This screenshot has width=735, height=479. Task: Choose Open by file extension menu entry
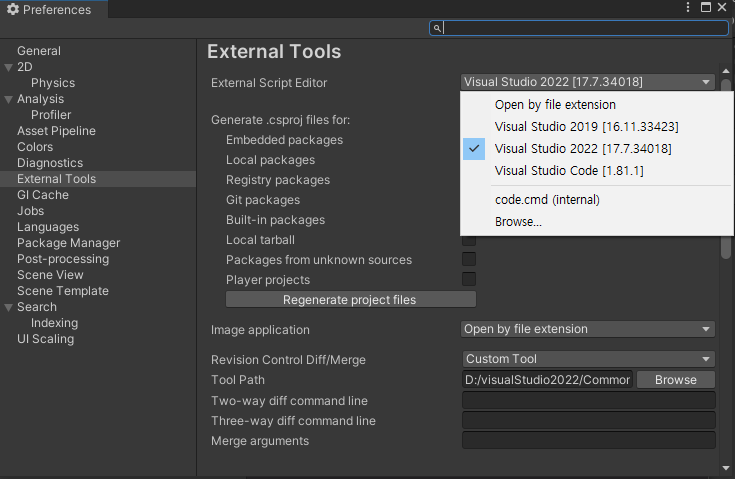pos(555,105)
